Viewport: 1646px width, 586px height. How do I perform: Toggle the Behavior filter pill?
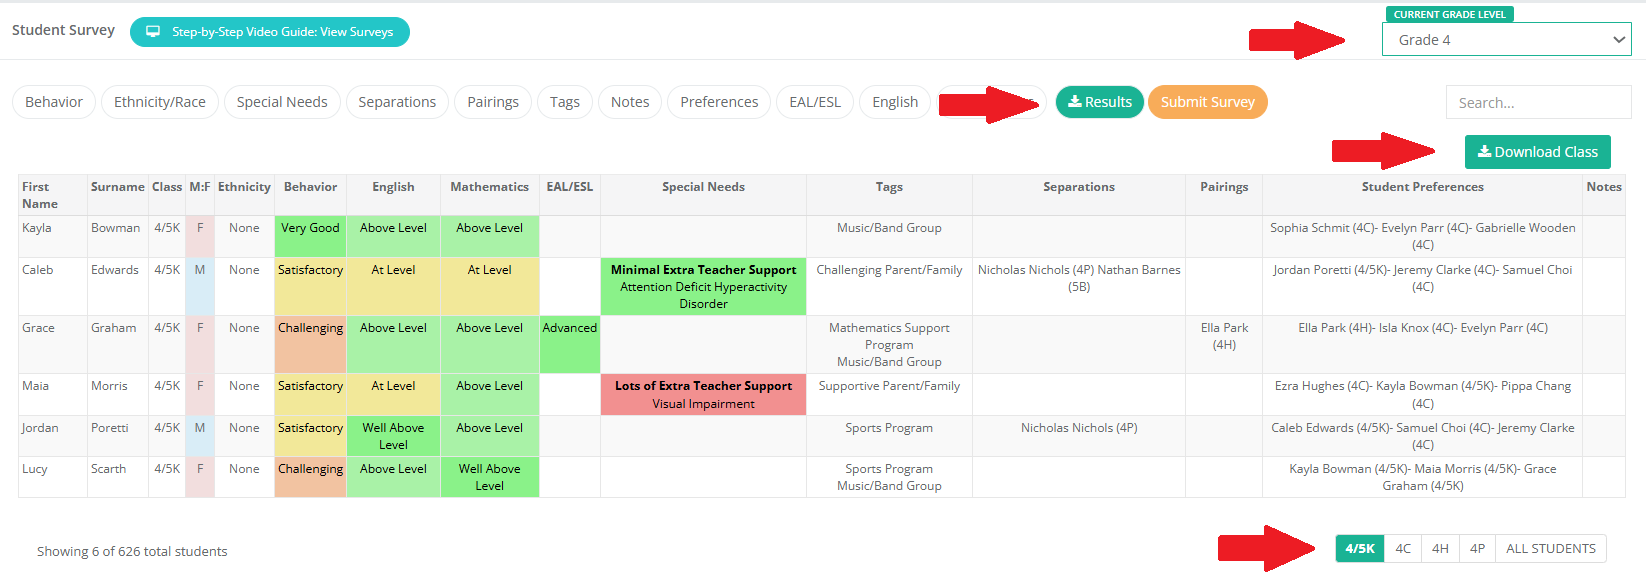pyautogui.click(x=54, y=102)
